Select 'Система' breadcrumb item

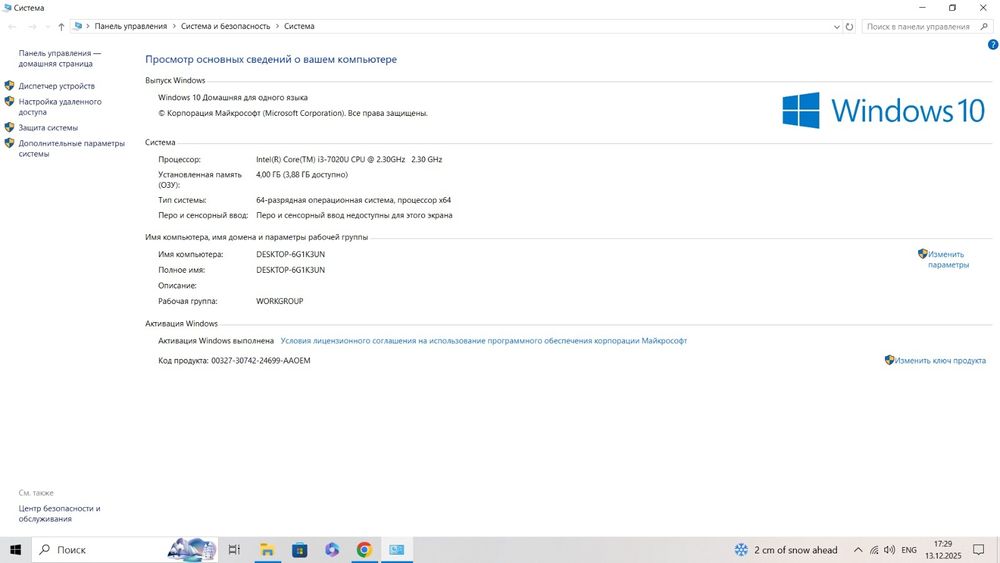299,26
